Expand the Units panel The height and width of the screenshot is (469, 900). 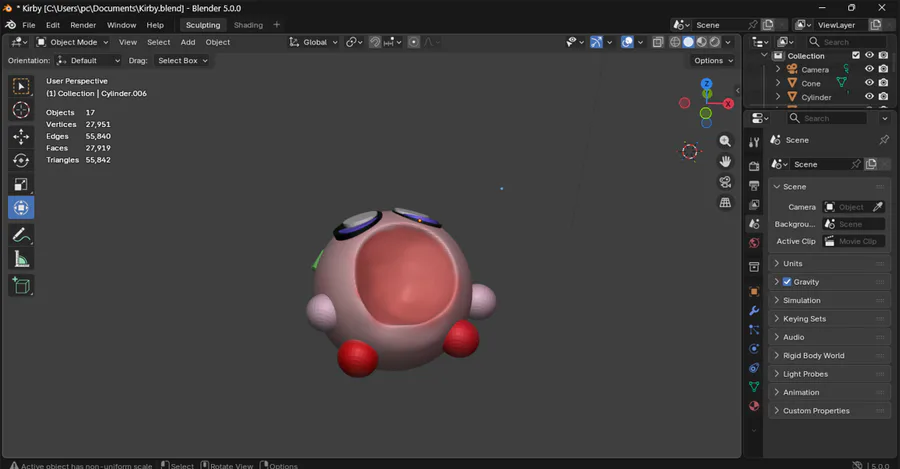click(x=829, y=263)
